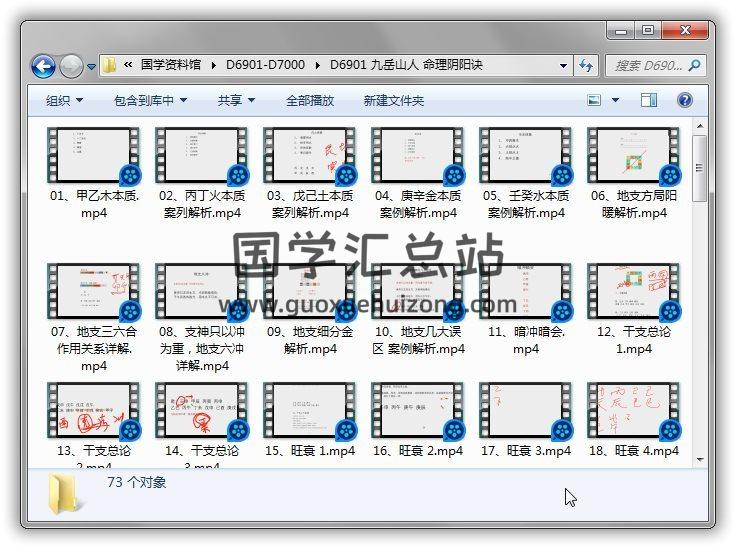Select video 02、丙丁火本质案列解析.mp4 thumbnail
Image resolution: width=736 pixels, height=549 pixels.
tap(201, 155)
